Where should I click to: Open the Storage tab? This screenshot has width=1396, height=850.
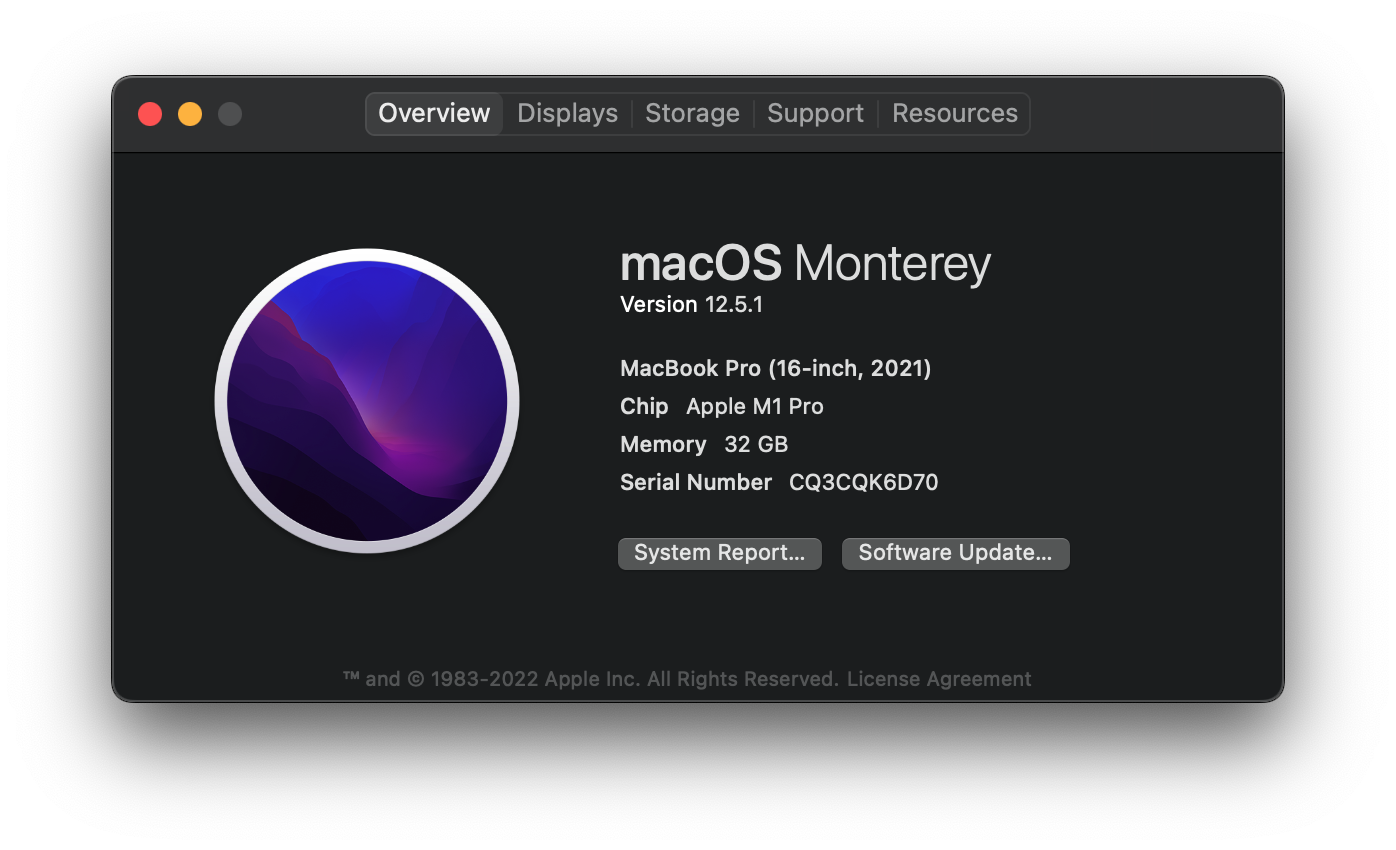click(x=692, y=113)
